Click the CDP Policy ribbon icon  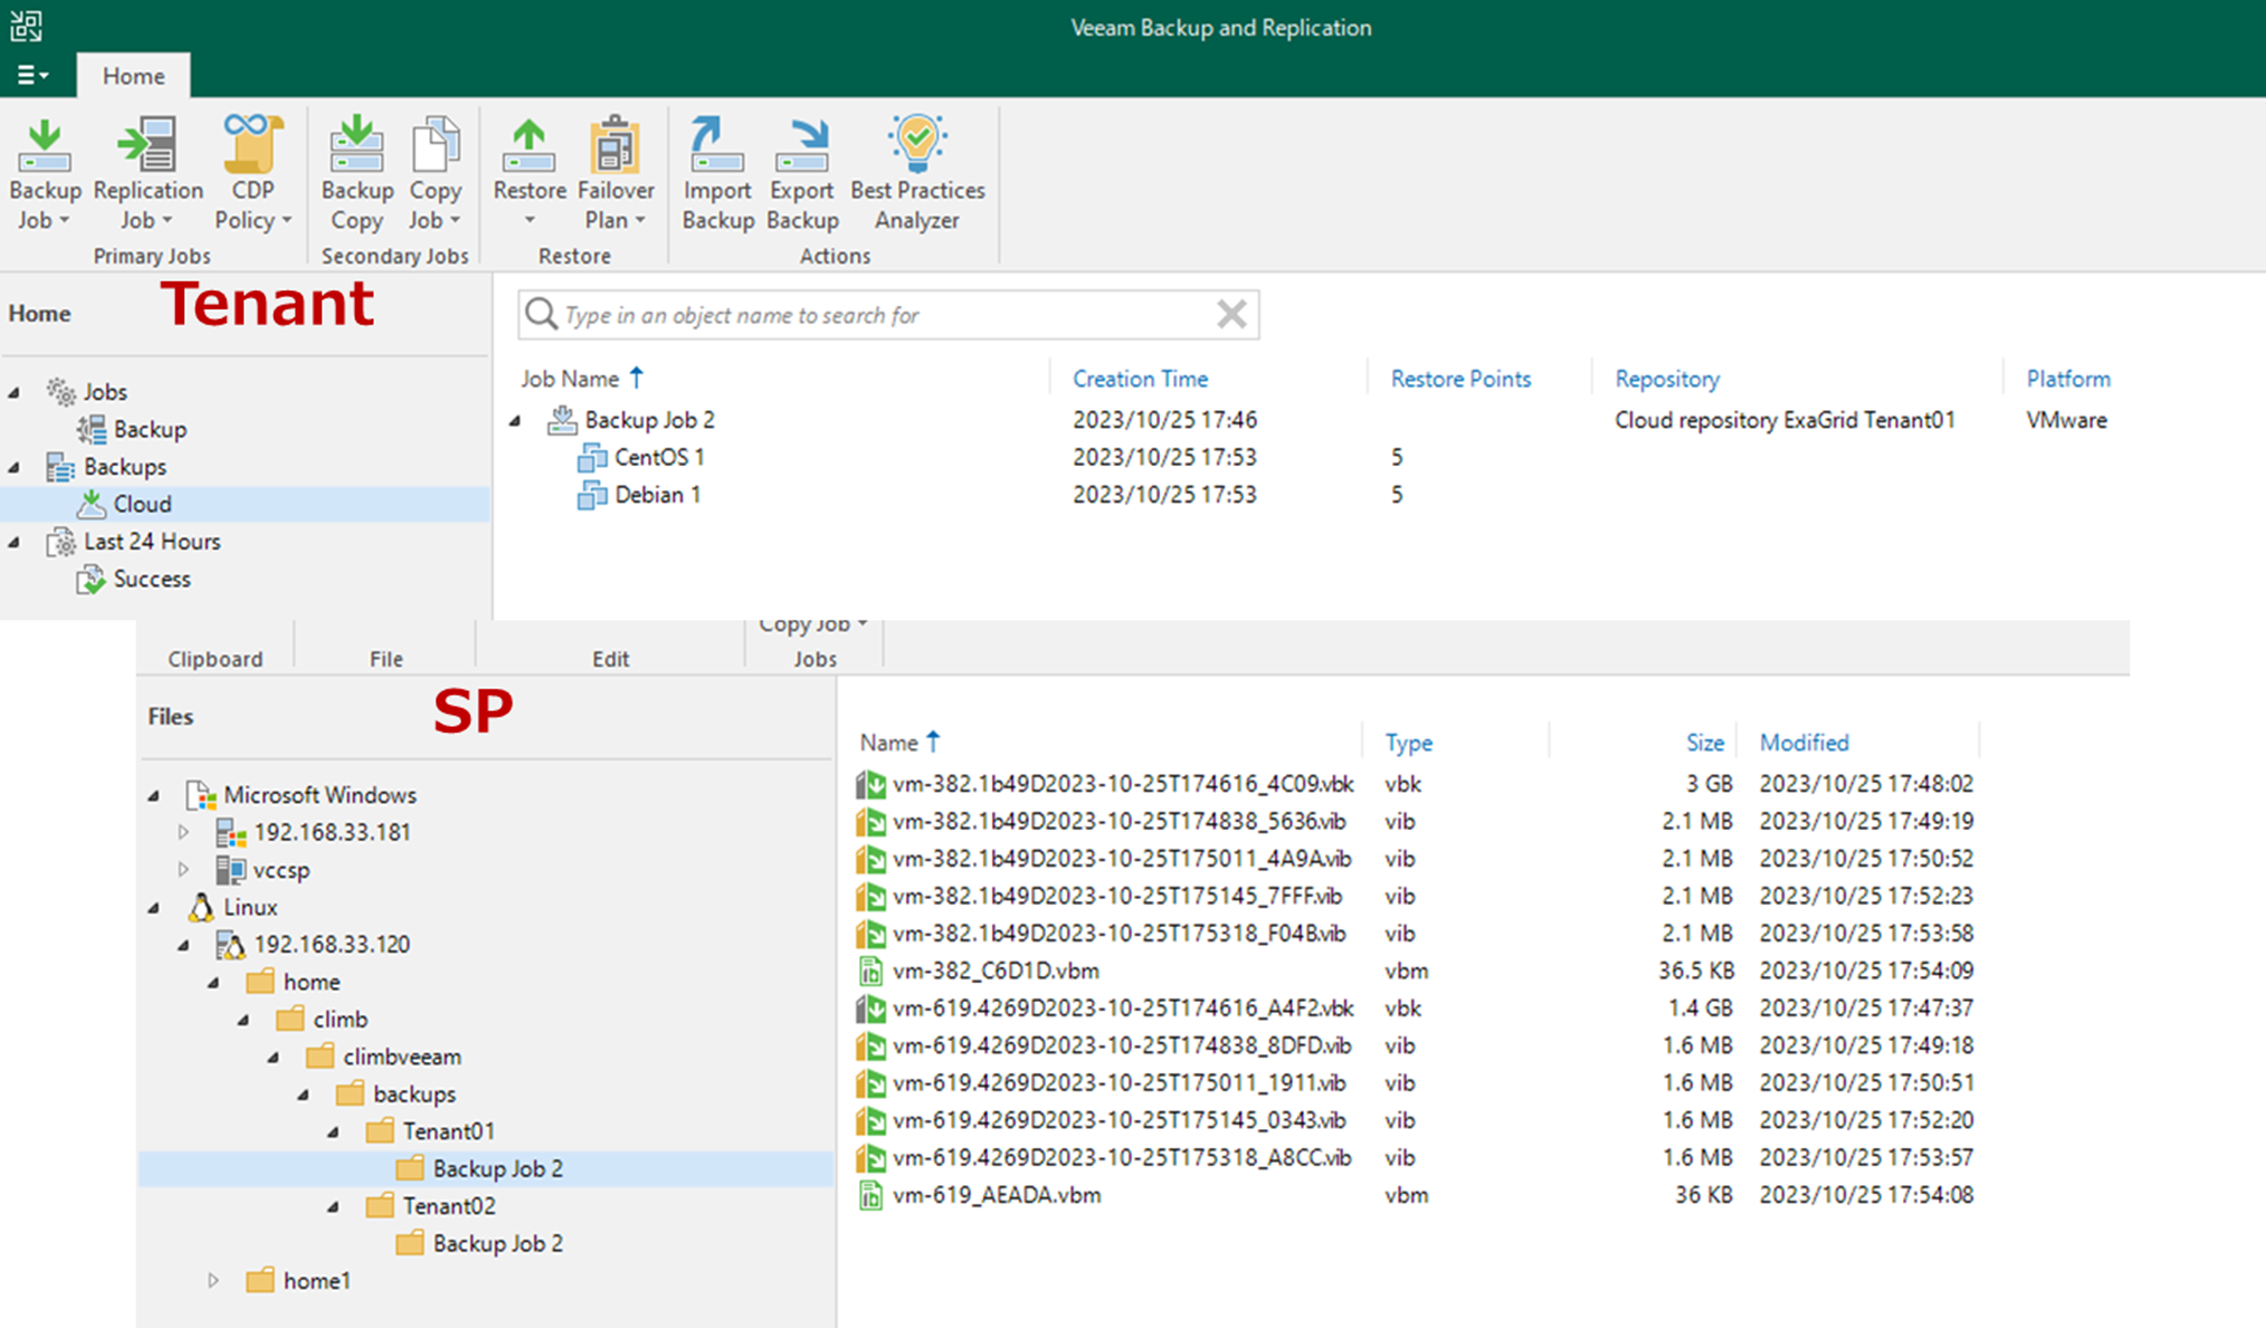253,174
